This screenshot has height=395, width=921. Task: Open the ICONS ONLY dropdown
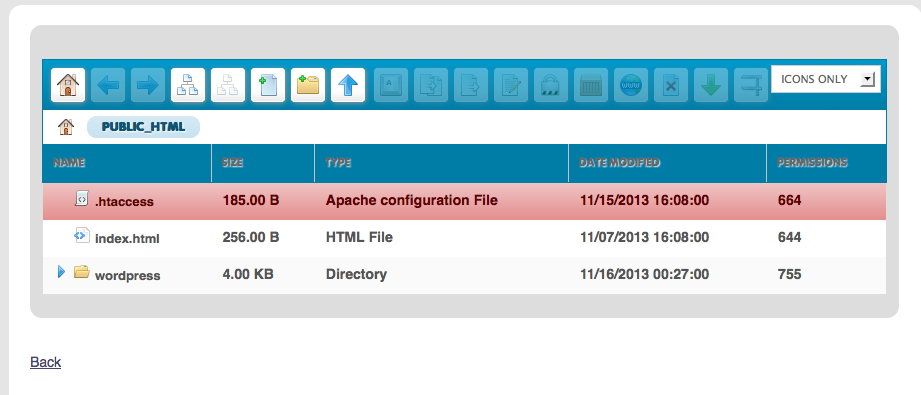pos(825,79)
